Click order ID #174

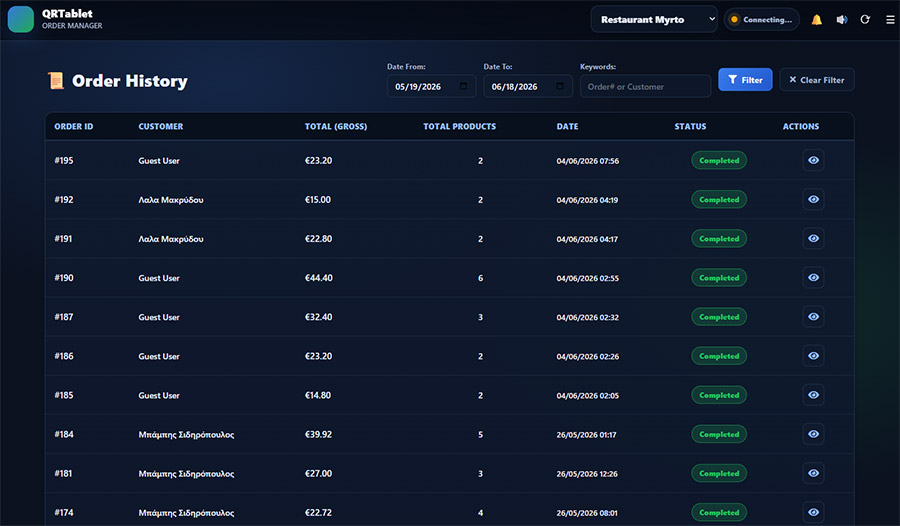click(x=64, y=512)
